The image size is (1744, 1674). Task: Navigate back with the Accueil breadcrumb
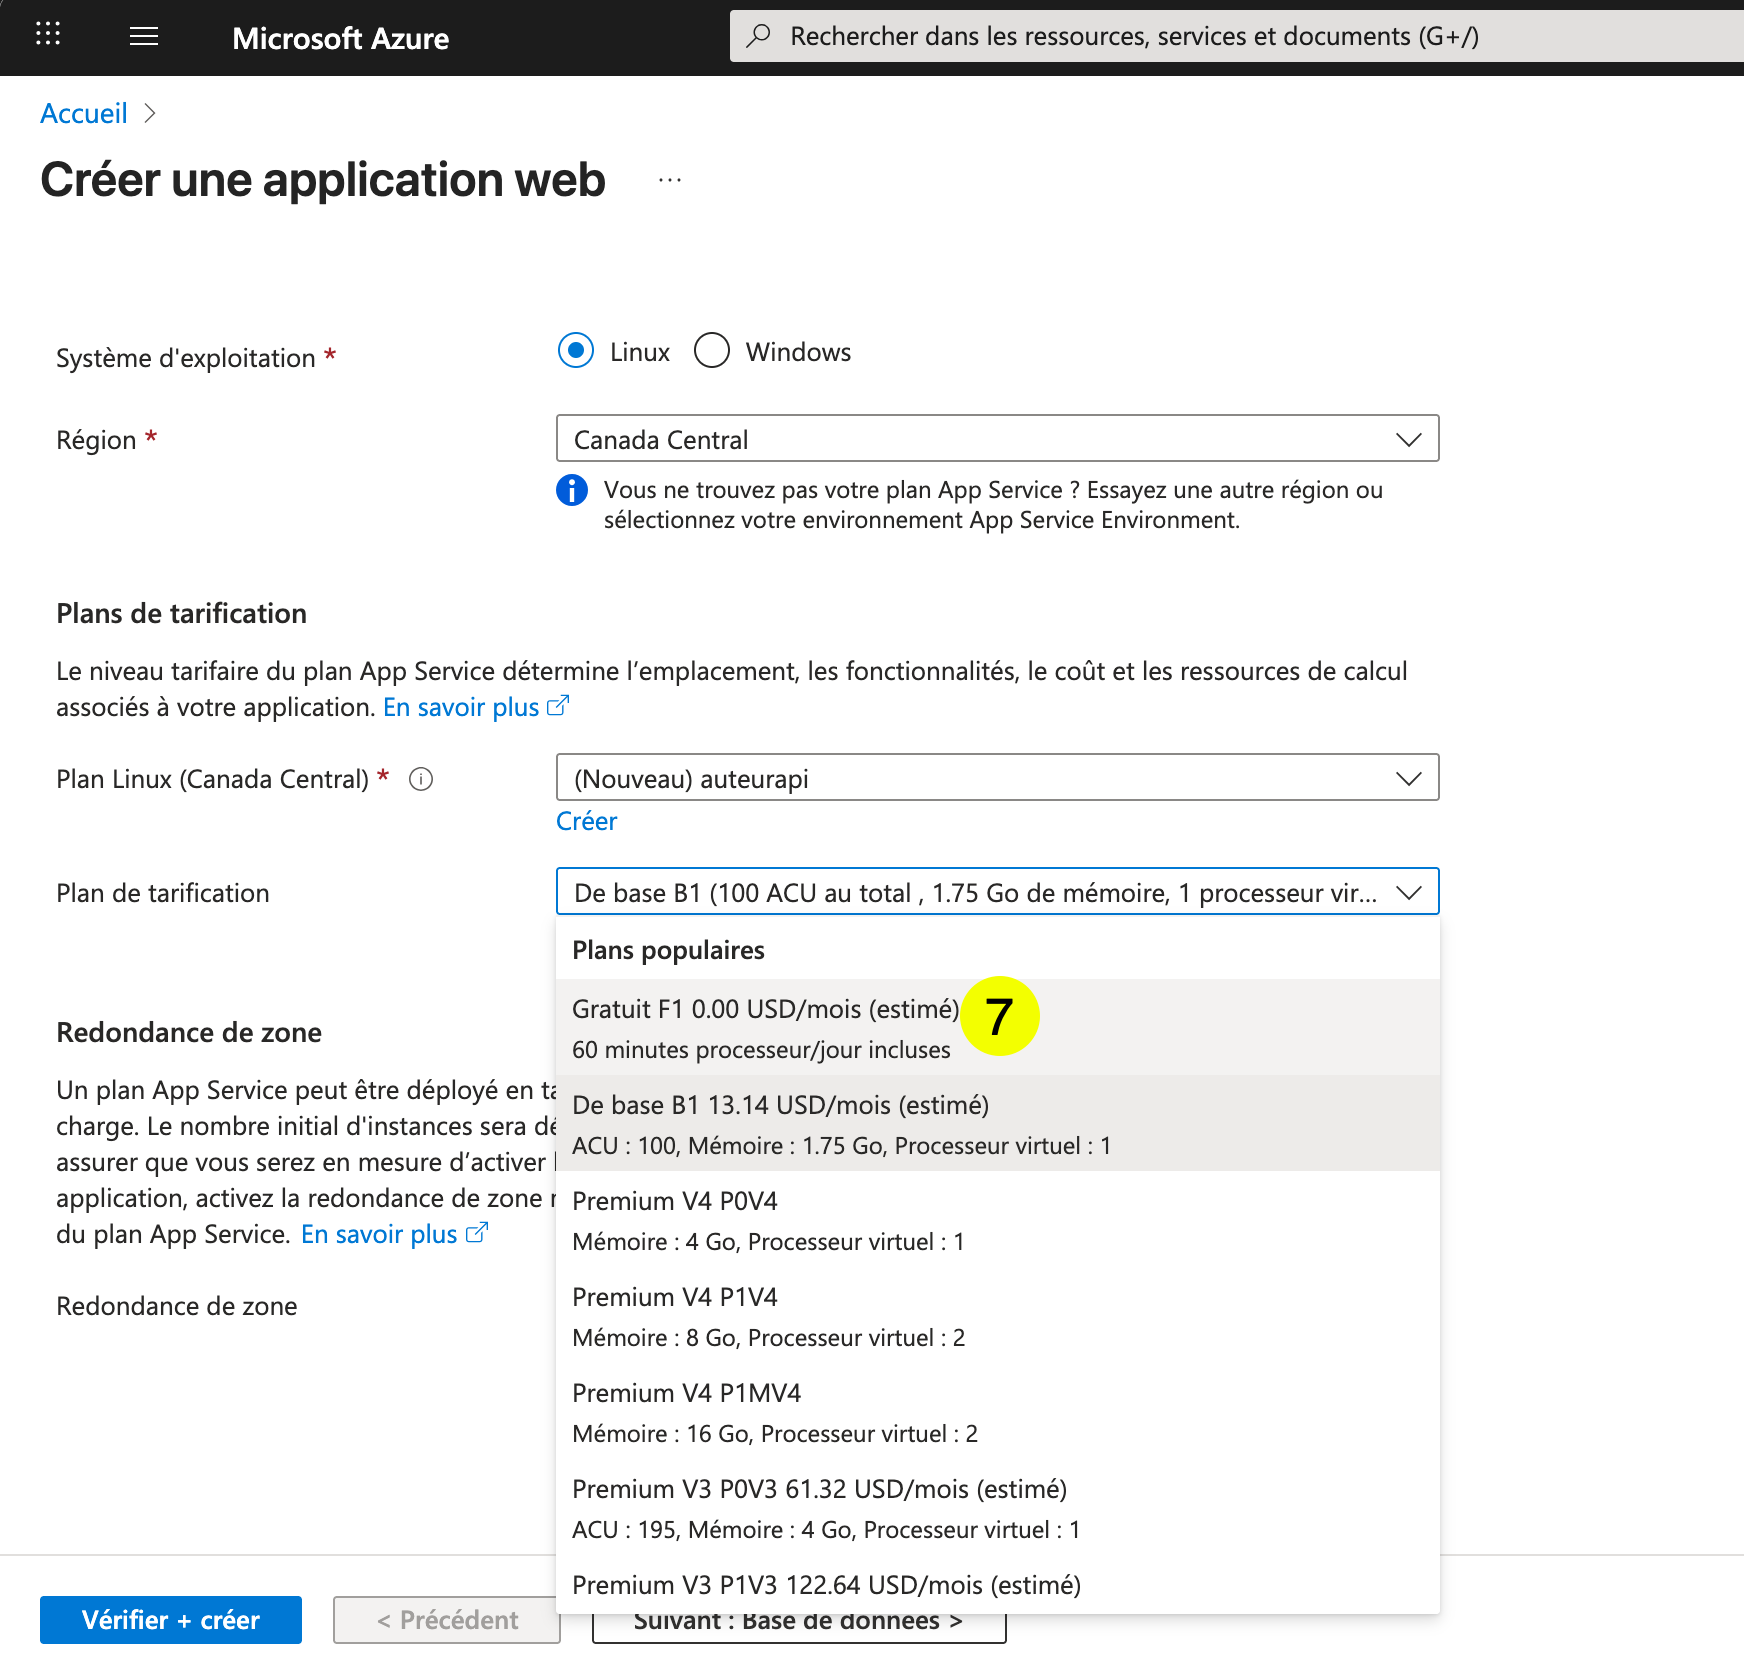[x=84, y=113]
